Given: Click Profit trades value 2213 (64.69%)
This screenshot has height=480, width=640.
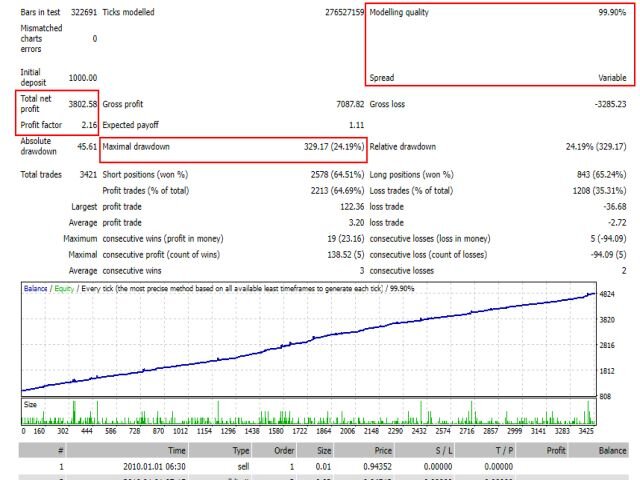Looking at the screenshot, I should 337,191.
